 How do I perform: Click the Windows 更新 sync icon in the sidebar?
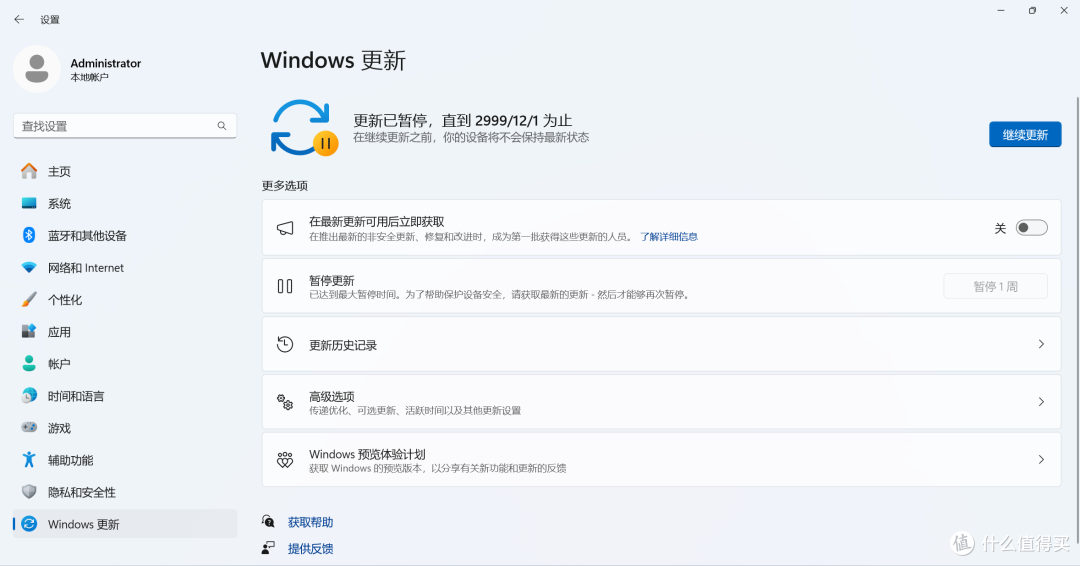29,524
